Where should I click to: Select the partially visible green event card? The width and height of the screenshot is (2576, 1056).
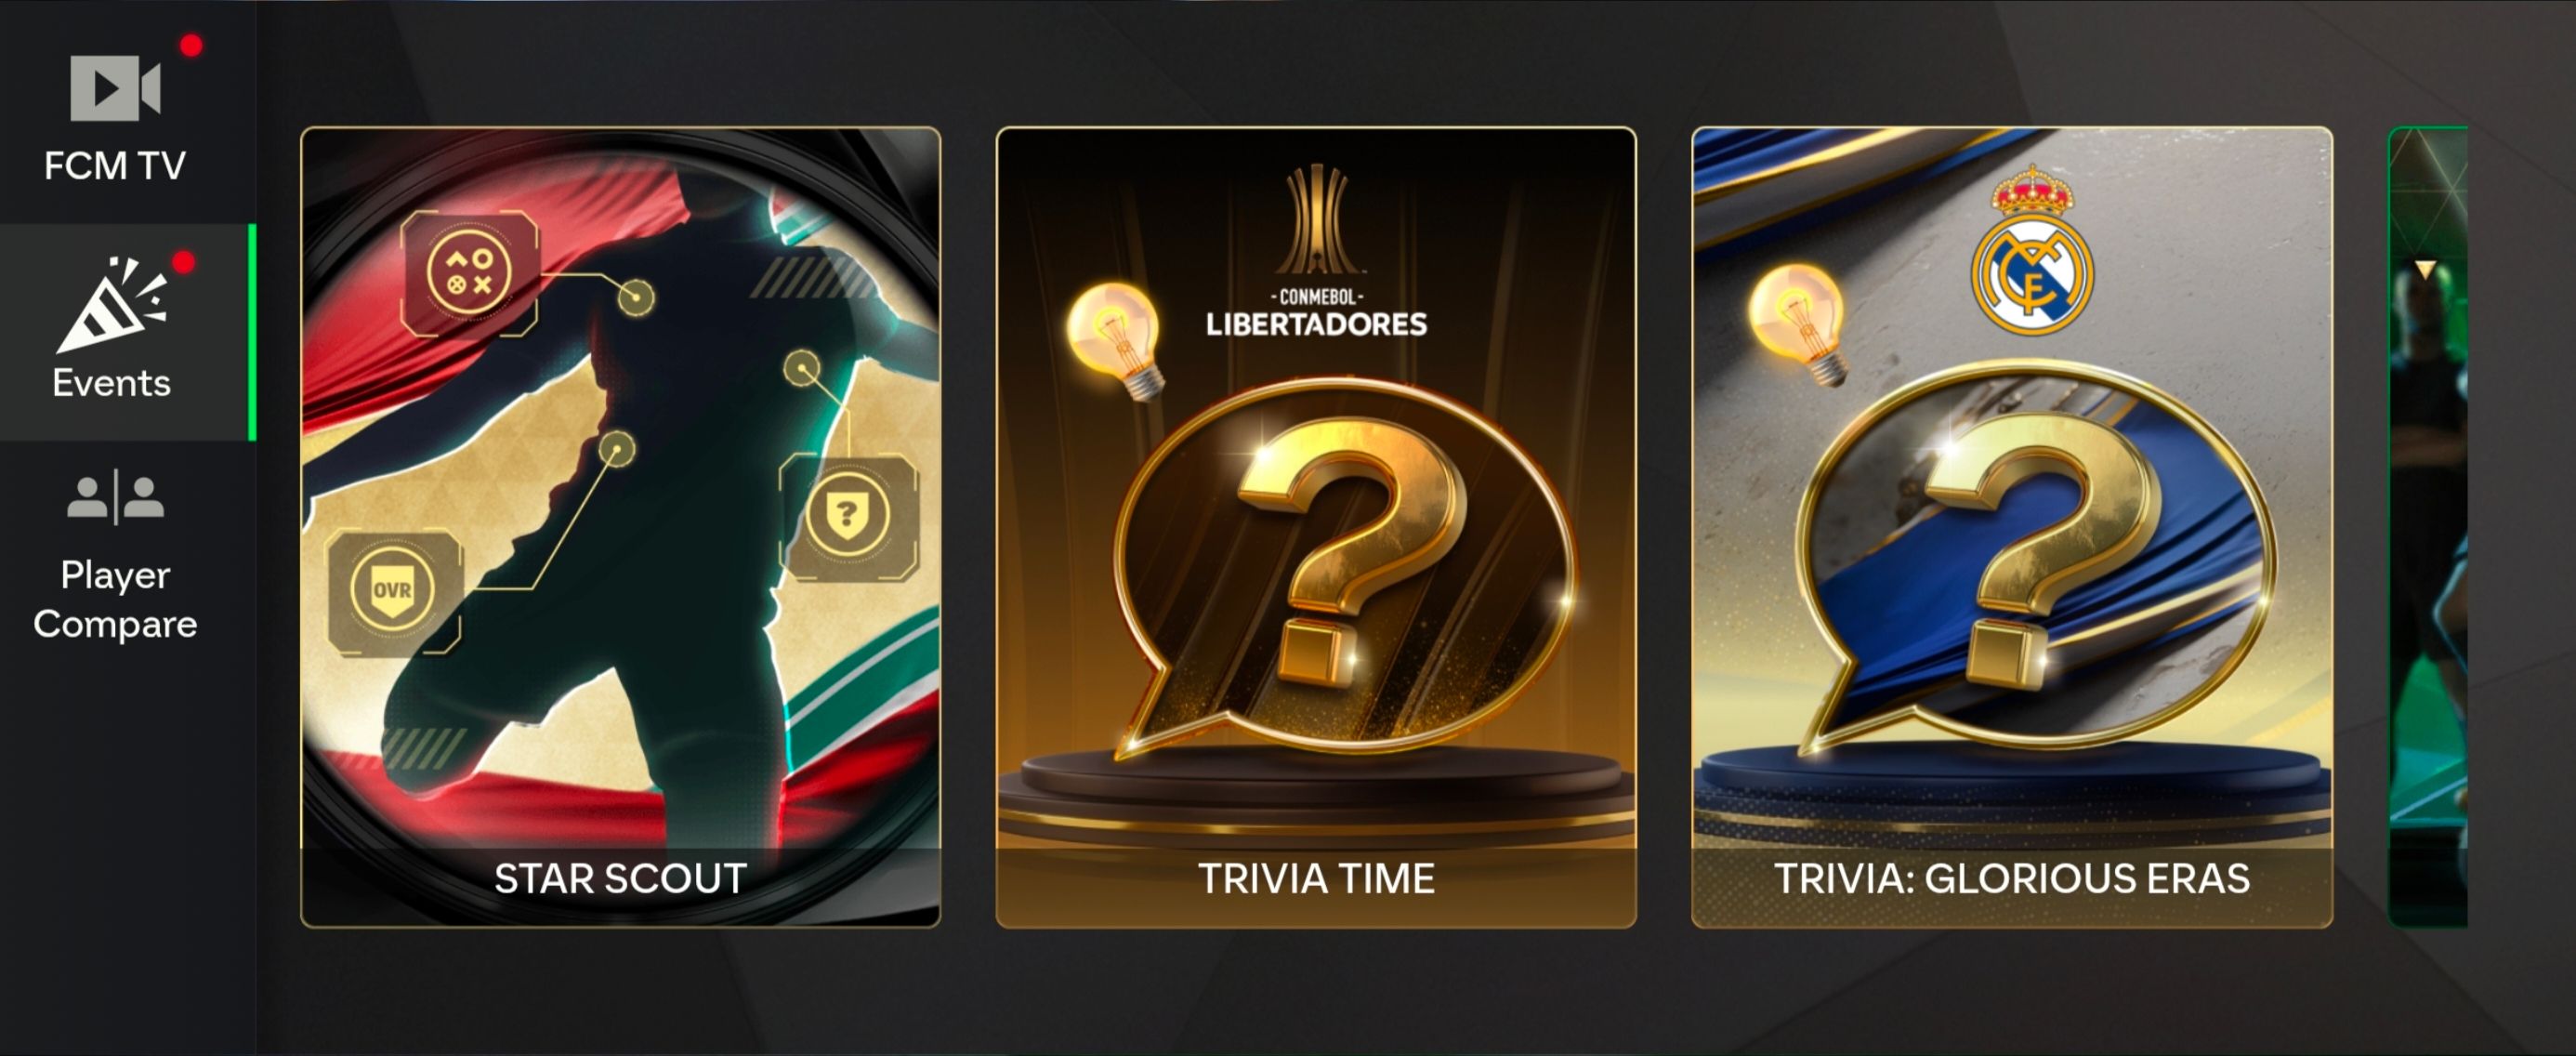tap(2428, 527)
